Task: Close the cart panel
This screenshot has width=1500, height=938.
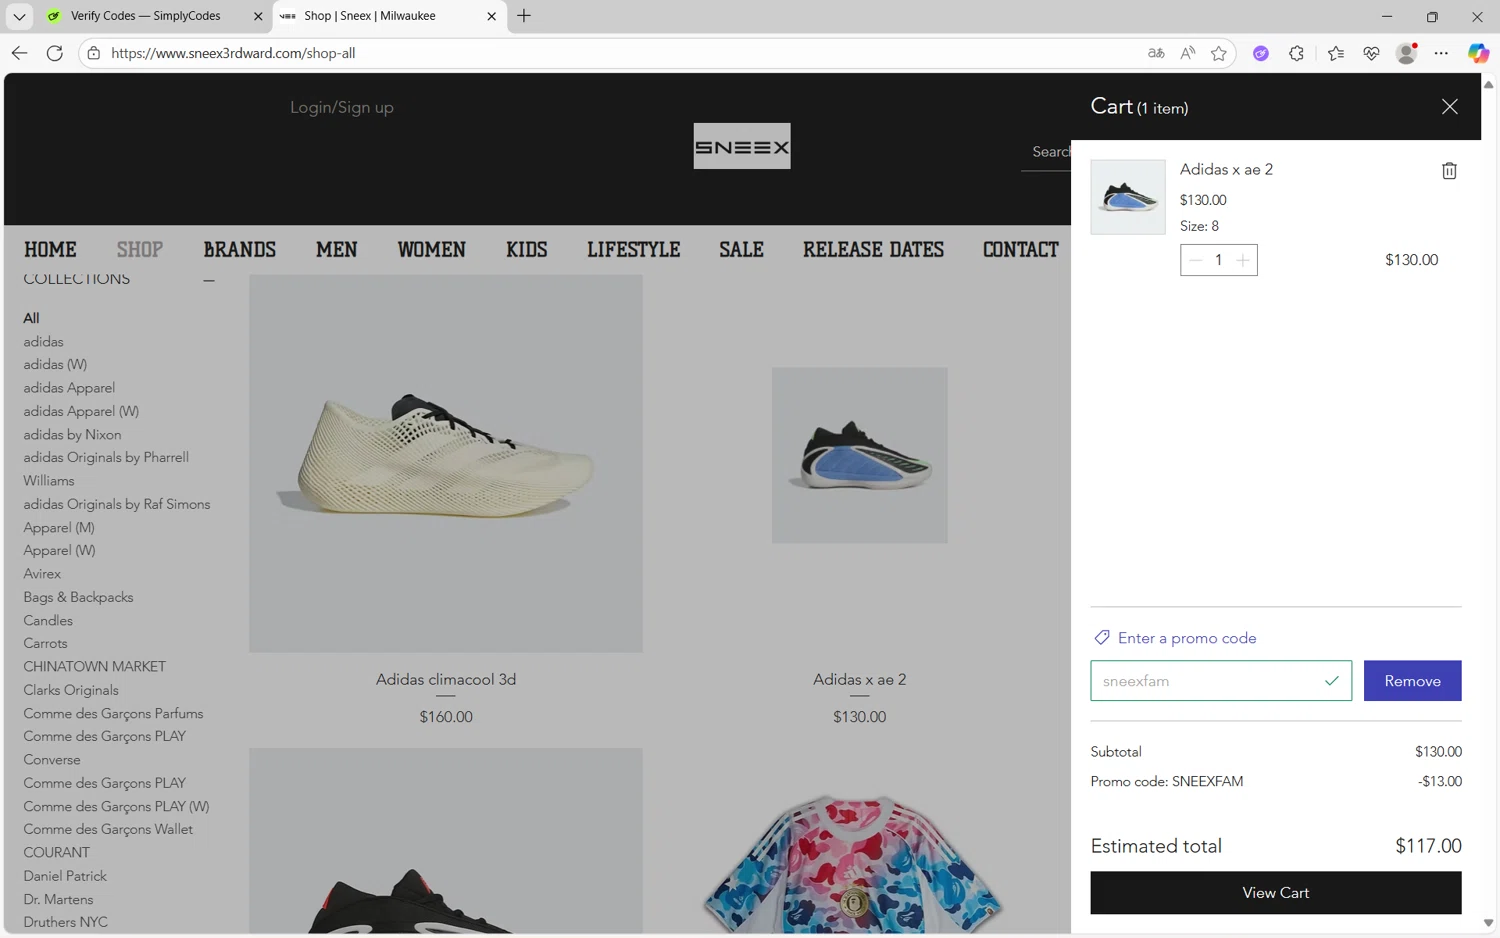Action: coord(1449,107)
